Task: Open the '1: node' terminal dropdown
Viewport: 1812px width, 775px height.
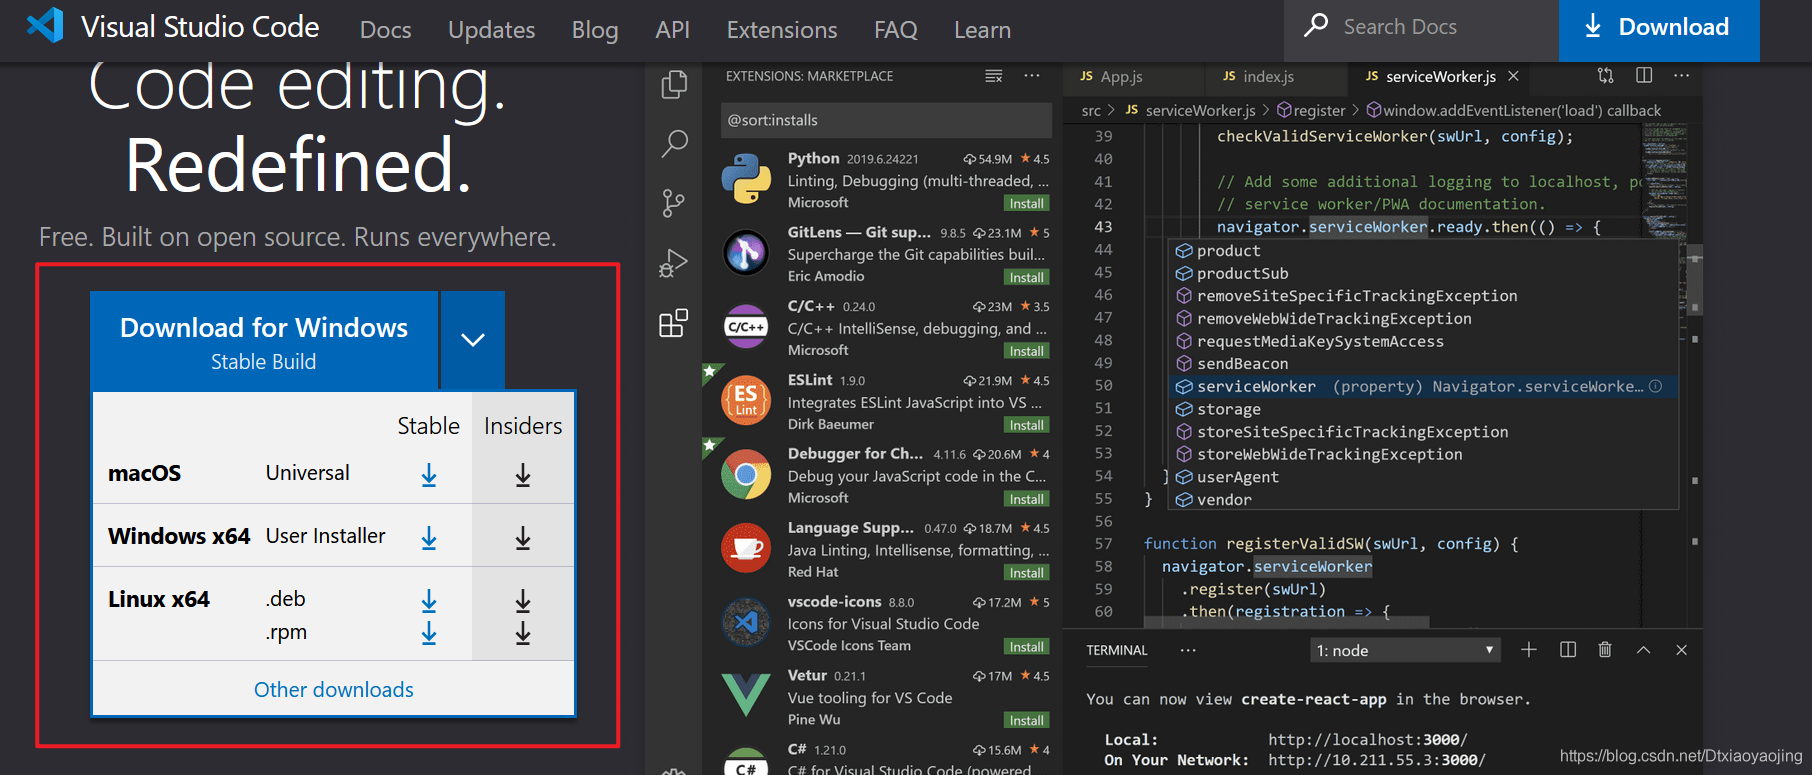Action: [x=1405, y=651]
